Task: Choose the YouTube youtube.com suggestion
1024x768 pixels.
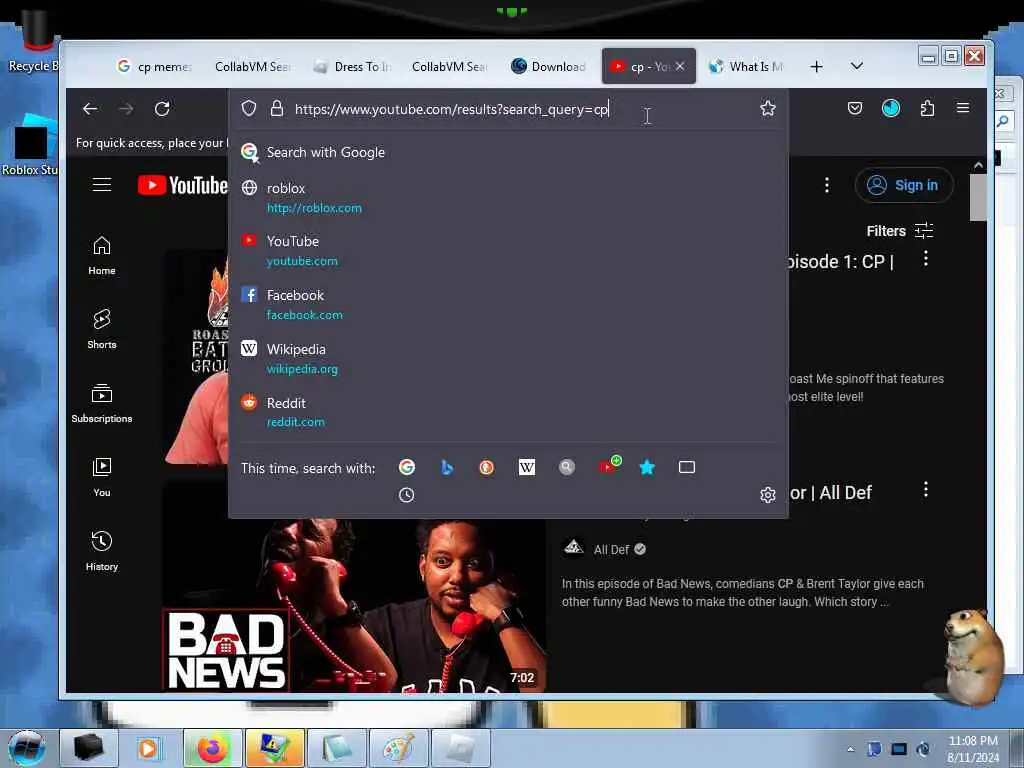Action: click(x=508, y=251)
